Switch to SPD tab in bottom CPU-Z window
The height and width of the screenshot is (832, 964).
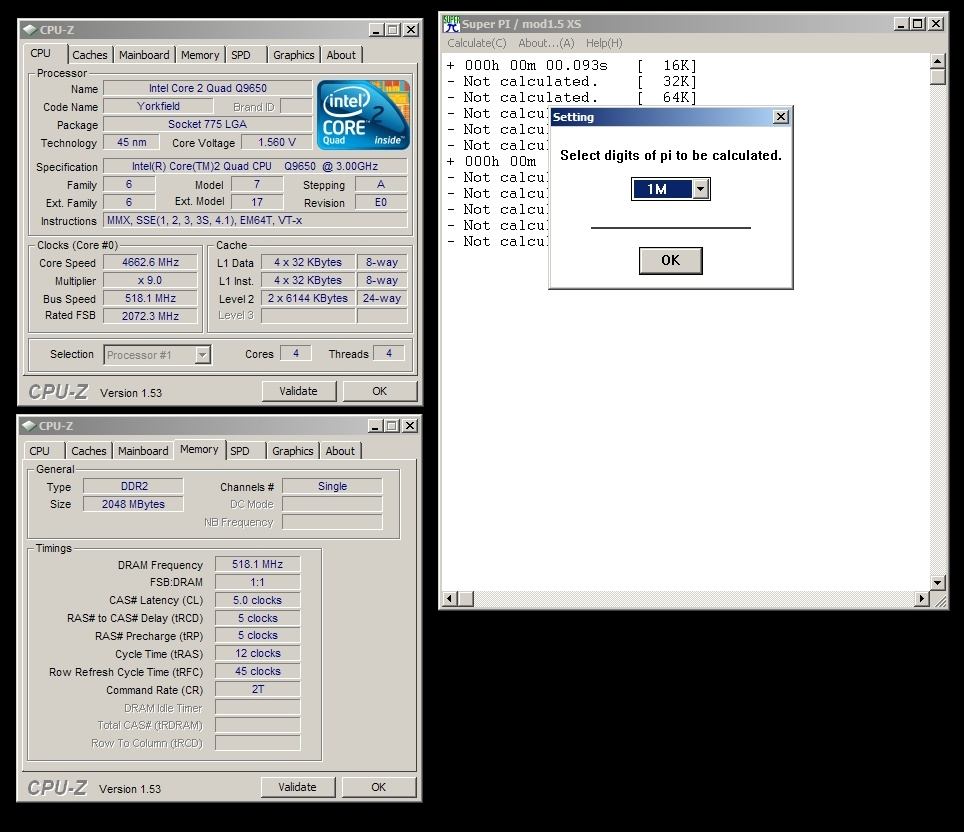point(240,451)
